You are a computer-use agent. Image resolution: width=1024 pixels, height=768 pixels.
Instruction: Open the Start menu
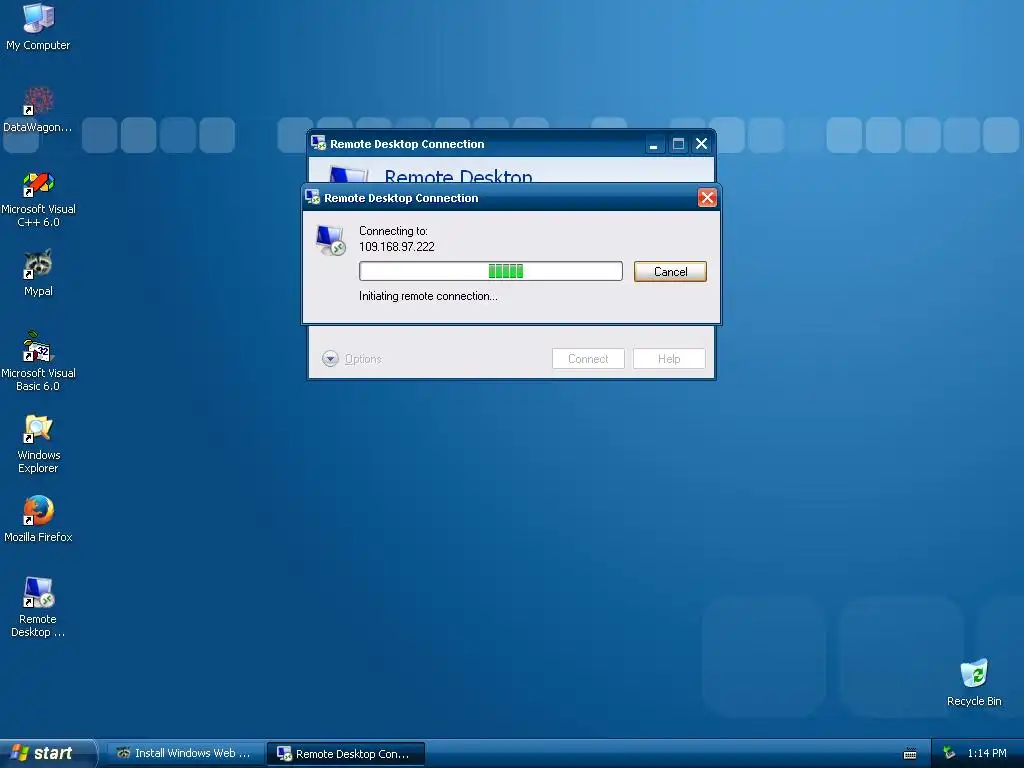(48, 753)
